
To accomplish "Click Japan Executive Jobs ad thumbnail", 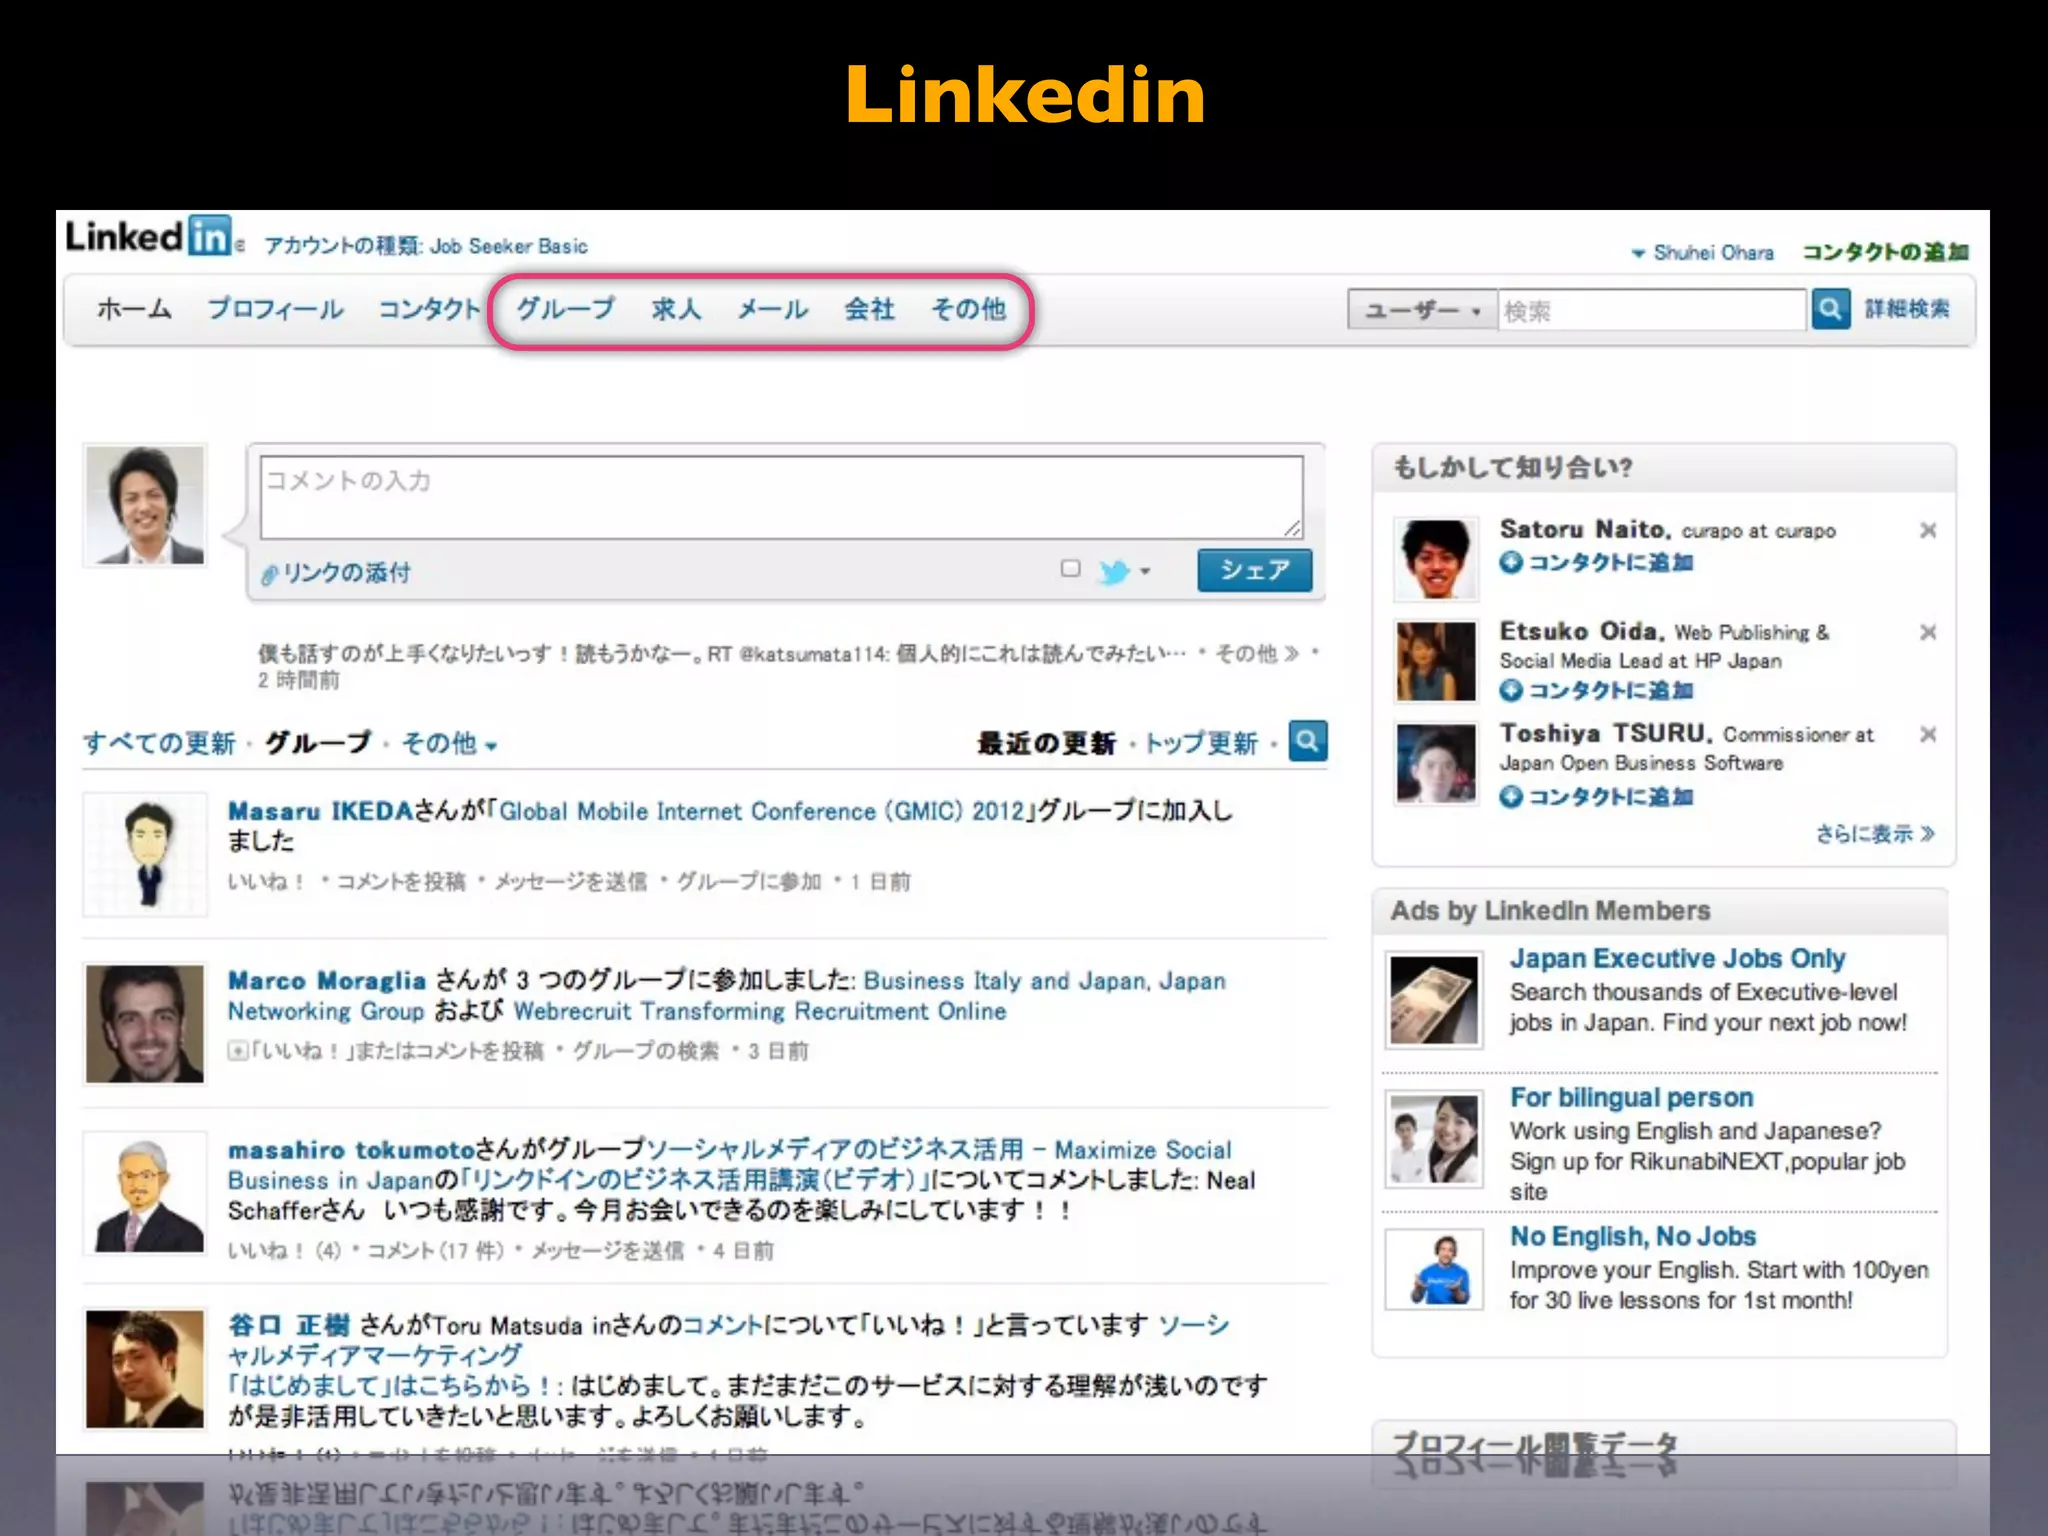I will [1433, 1000].
